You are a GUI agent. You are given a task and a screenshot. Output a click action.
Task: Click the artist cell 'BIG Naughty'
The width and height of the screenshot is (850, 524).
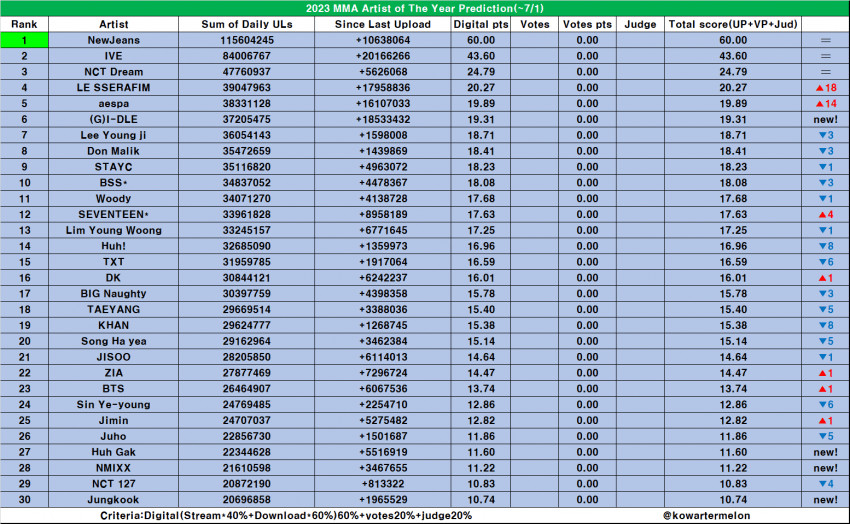pyautogui.click(x=113, y=293)
